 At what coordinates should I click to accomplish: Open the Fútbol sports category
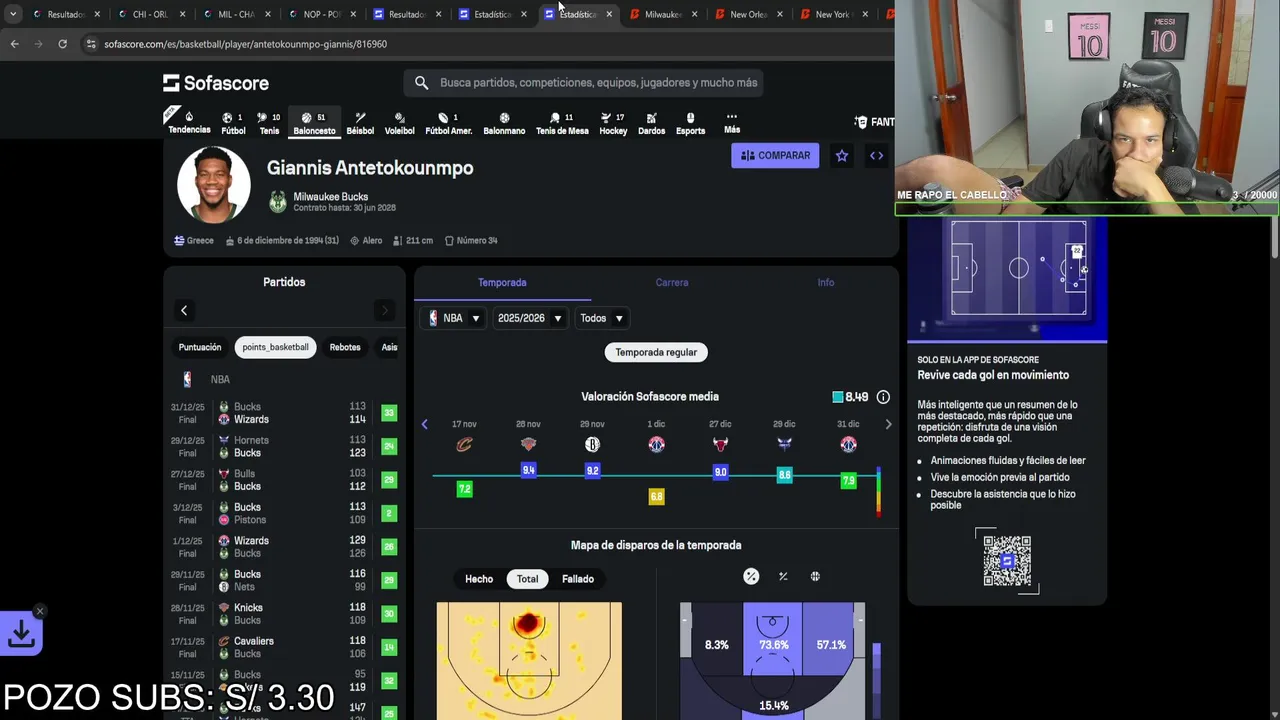pyautogui.click(x=233, y=123)
